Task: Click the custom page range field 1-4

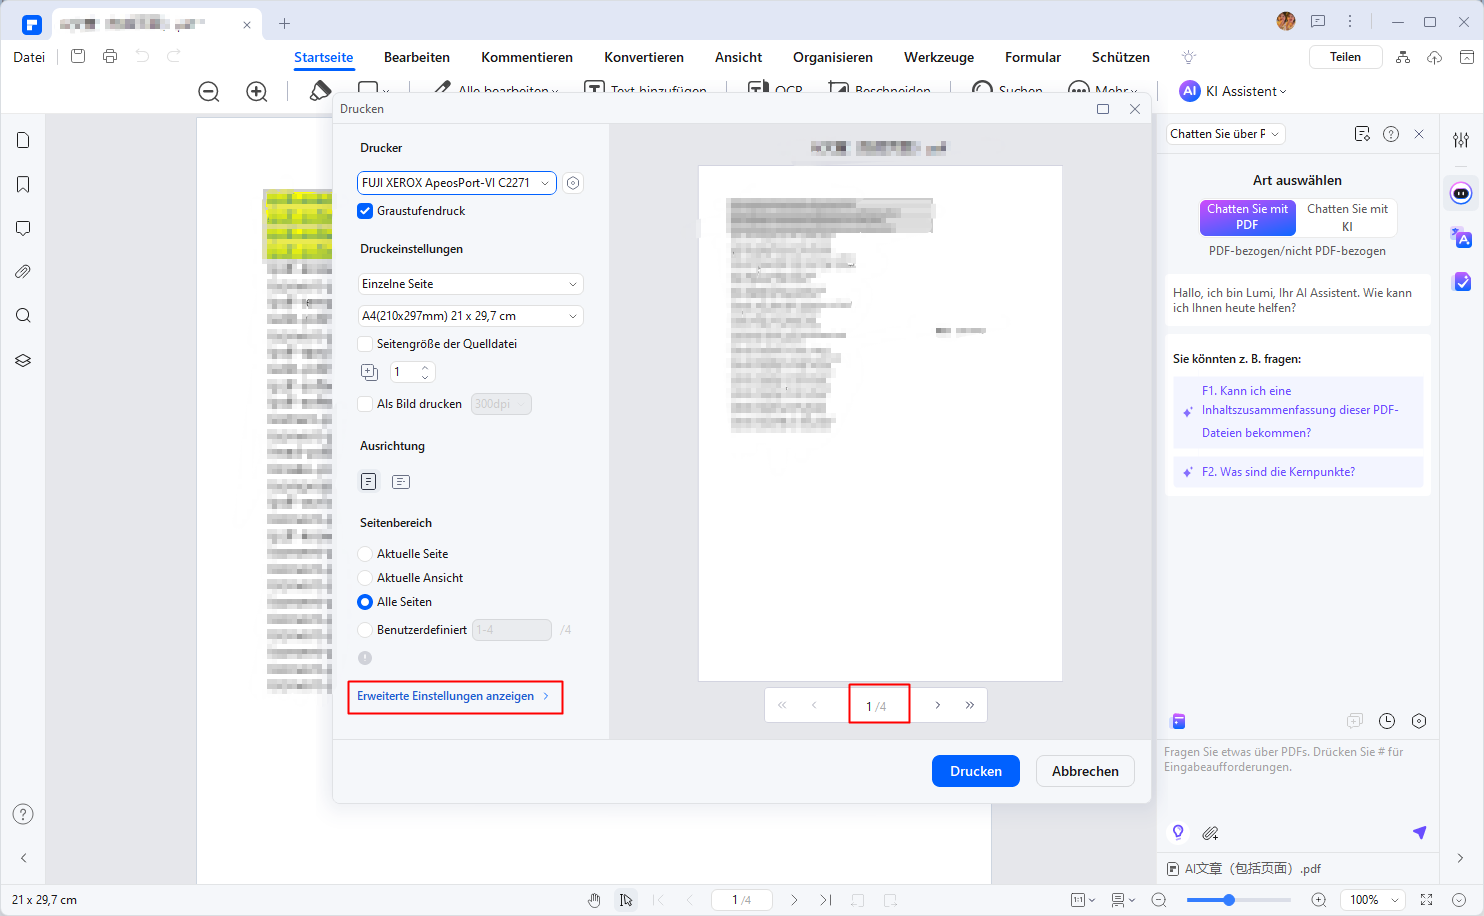Action: (511, 630)
